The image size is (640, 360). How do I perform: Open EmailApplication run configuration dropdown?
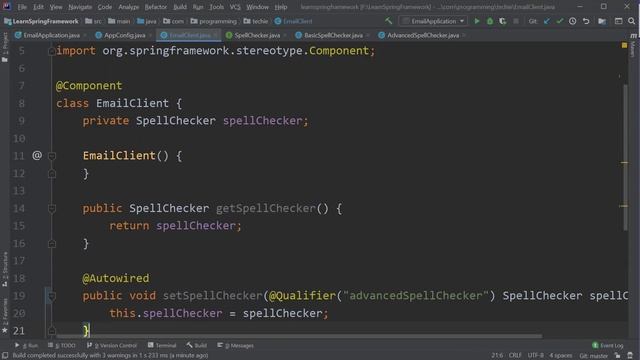[433, 21]
